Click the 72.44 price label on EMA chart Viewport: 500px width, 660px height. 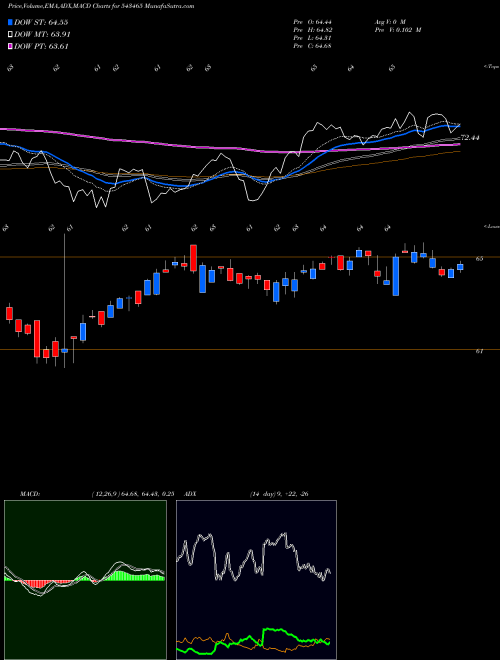[470, 138]
